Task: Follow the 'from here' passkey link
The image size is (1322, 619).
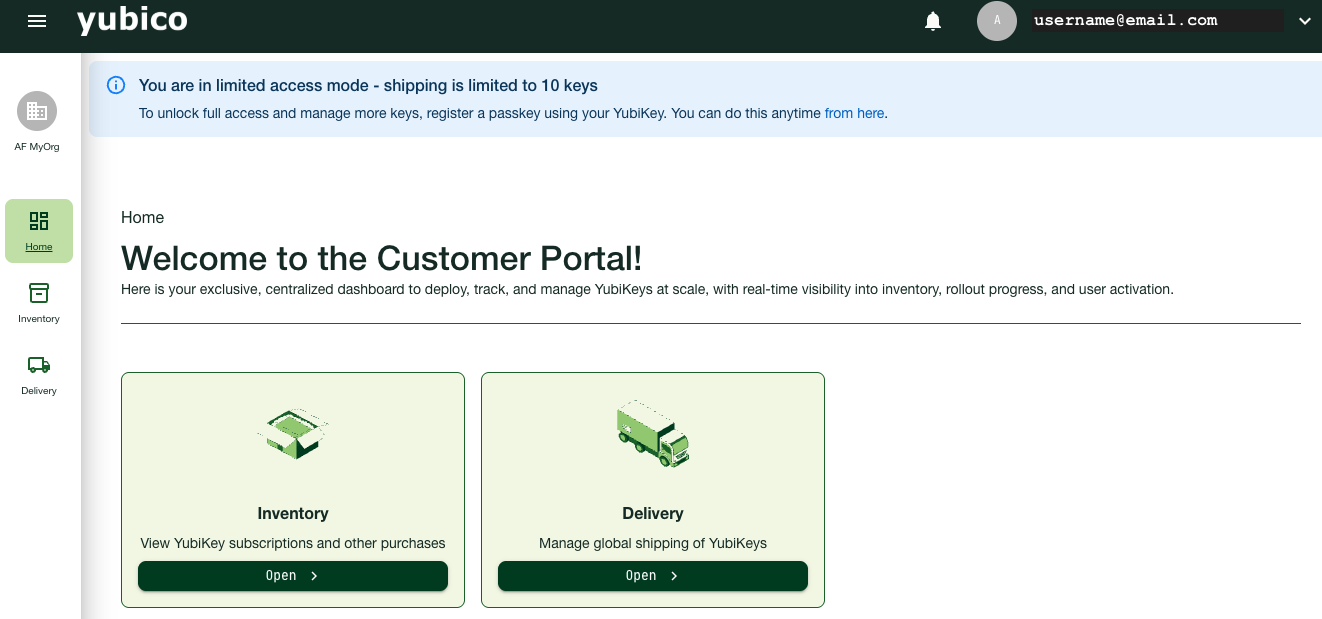Action: point(854,113)
